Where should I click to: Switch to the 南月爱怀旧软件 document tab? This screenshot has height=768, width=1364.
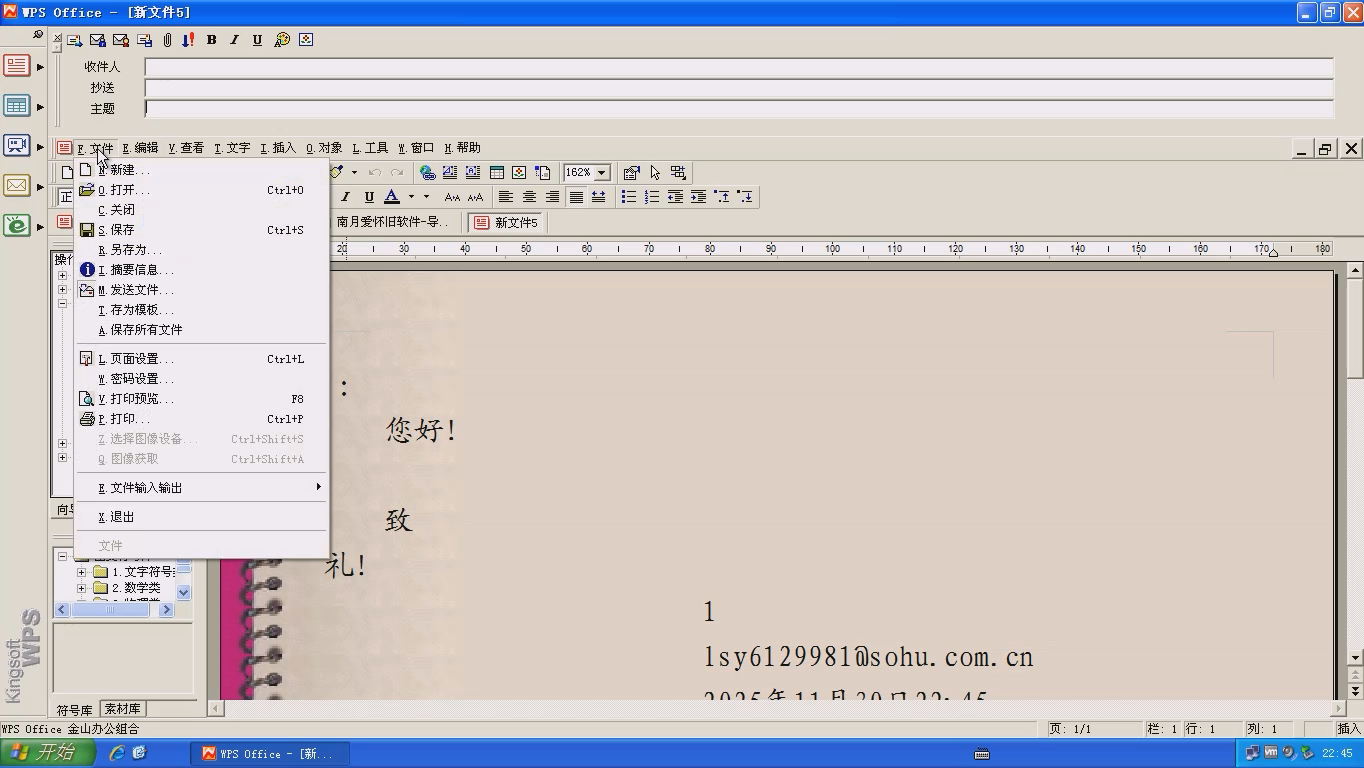[393, 222]
